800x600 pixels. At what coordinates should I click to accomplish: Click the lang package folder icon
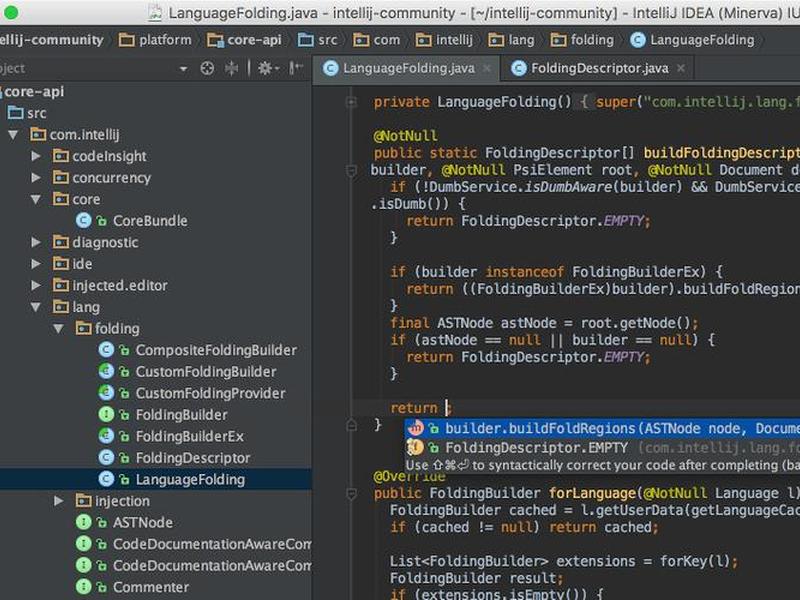[x=61, y=307]
